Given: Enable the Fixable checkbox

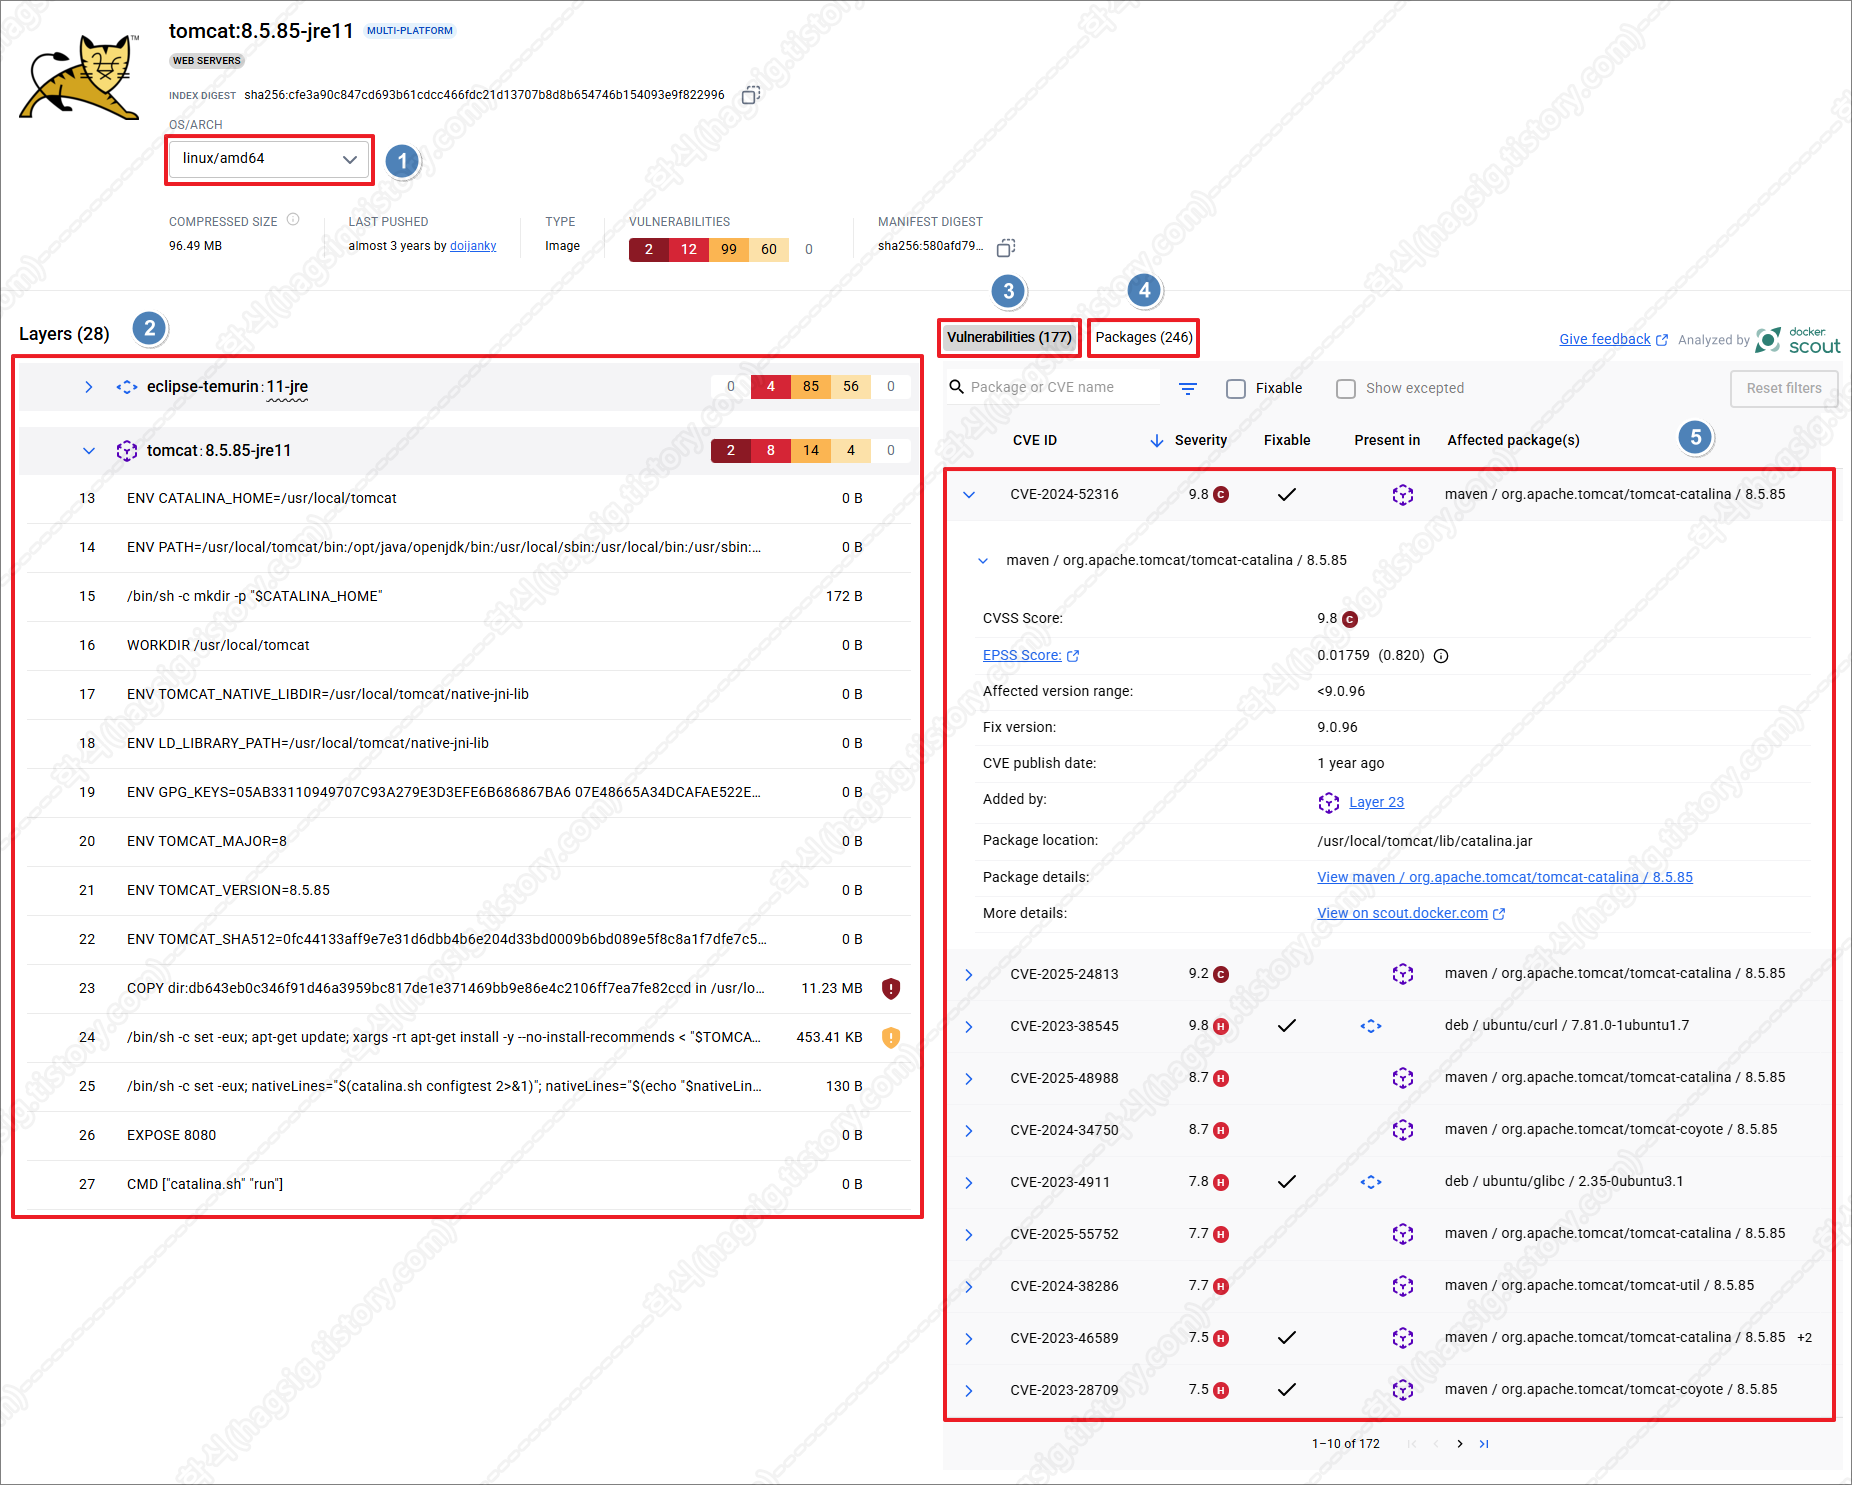Looking at the screenshot, I should click(x=1236, y=389).
